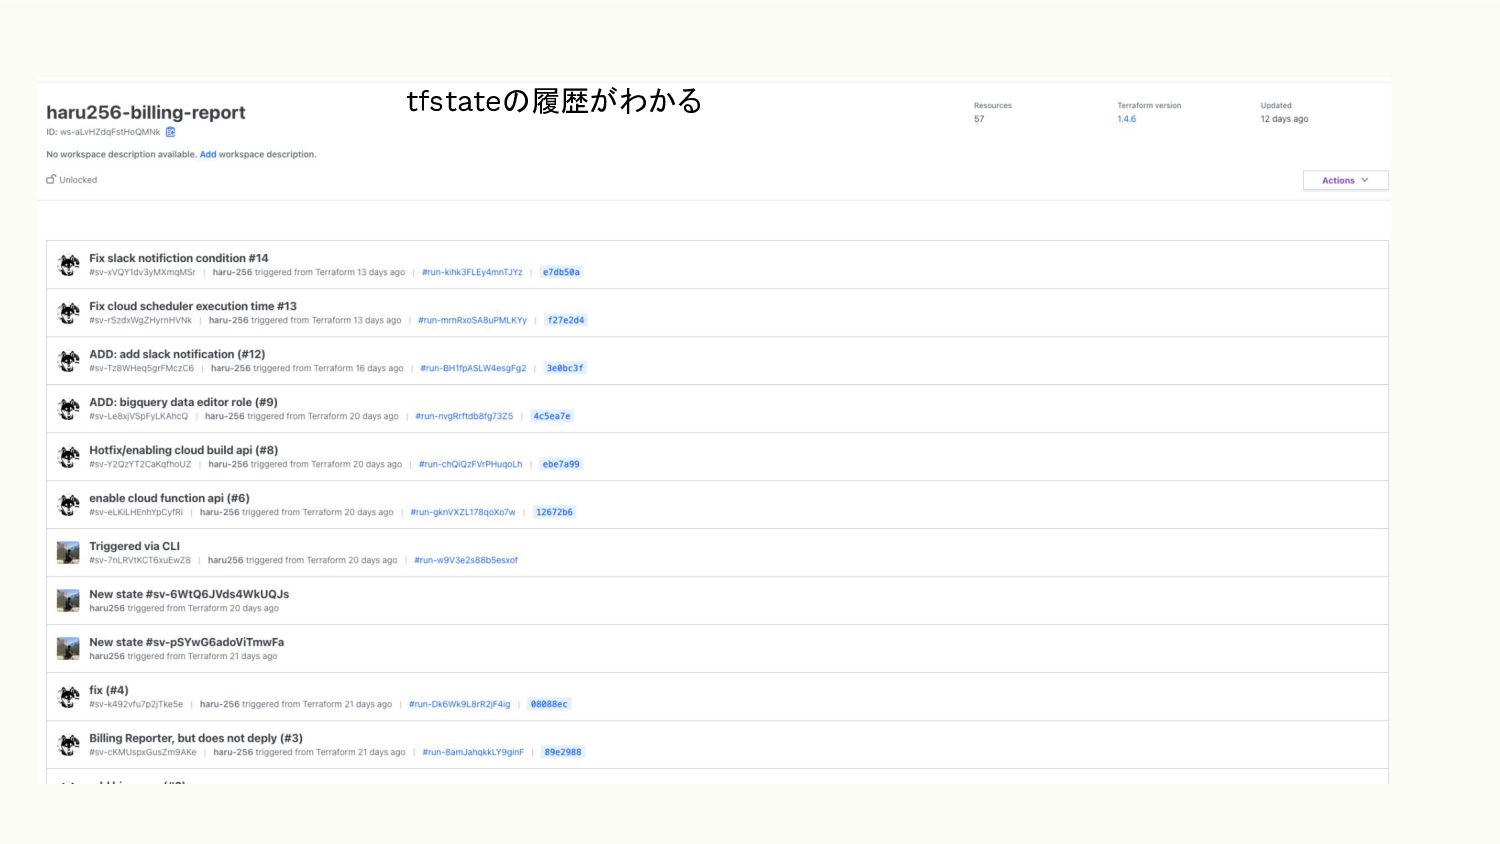The image size is (1500, 844).
Task: Open run link #run-chQiQzFVrPHuqoLh
Action: click(x=470, y=464)
